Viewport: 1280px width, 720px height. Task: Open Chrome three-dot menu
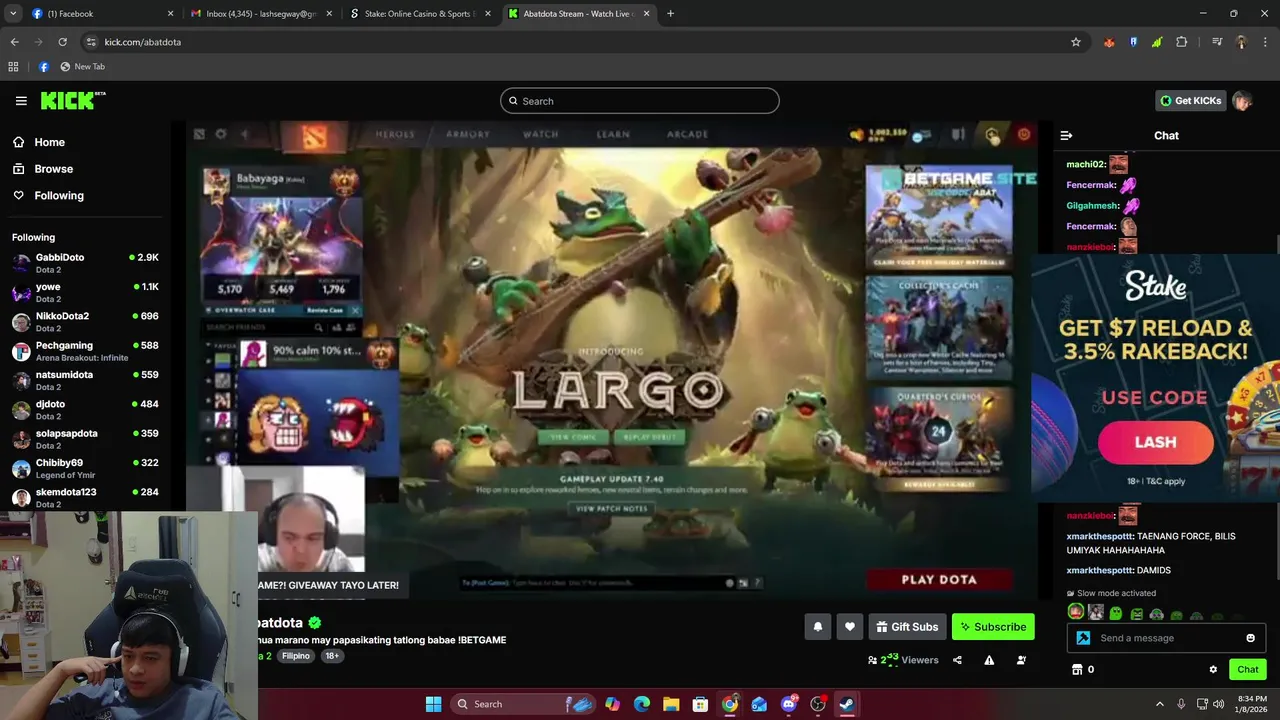(x=1266, y=42)
